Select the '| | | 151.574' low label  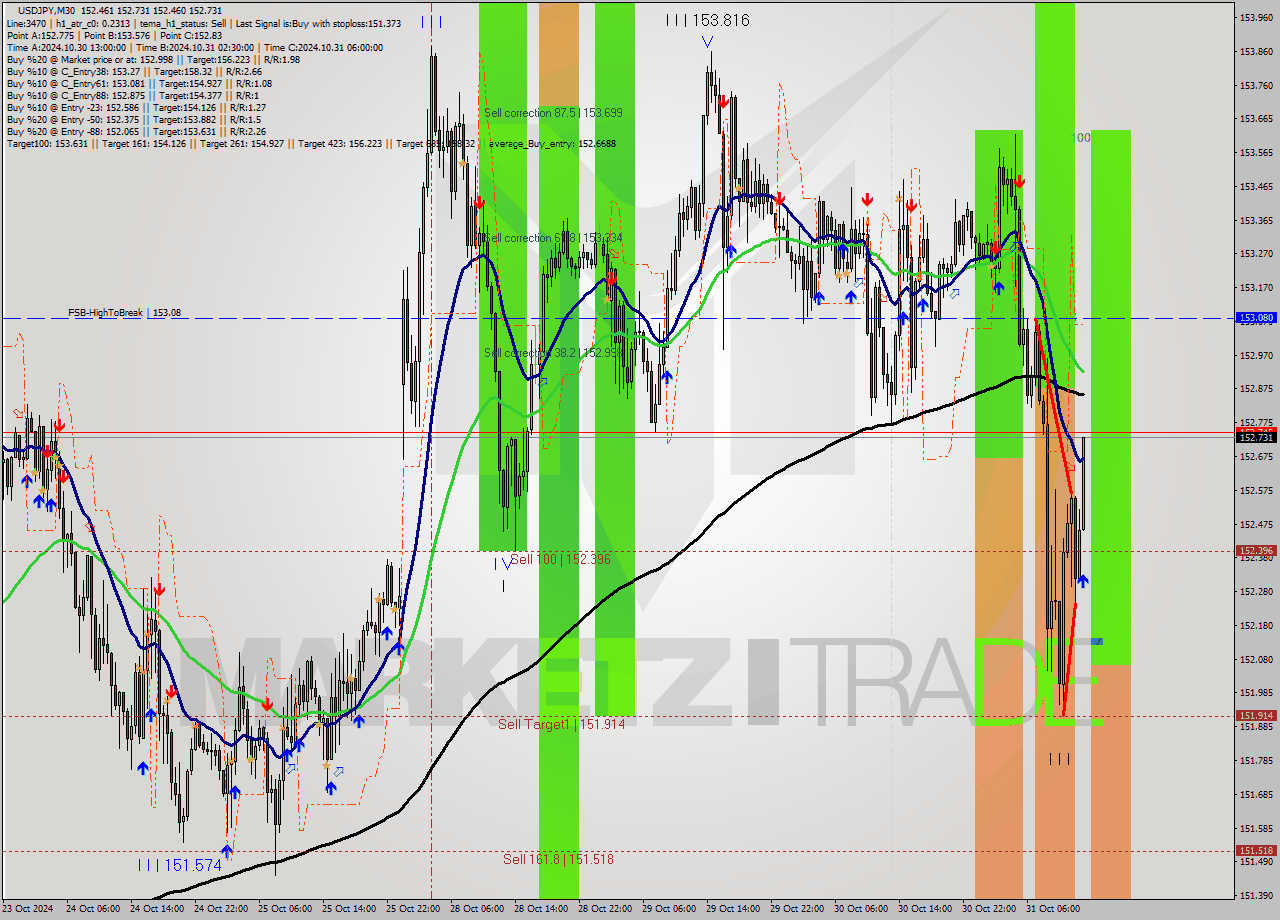click(x=180, y=866)
